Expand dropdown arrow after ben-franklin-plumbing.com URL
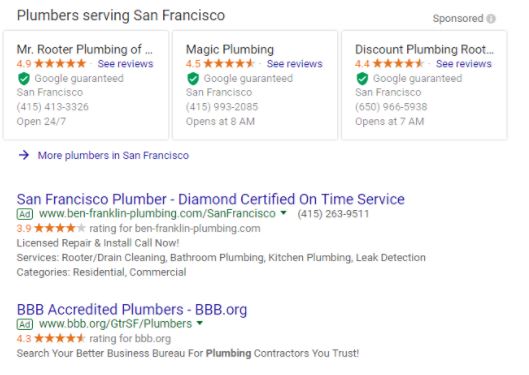The image size is (529, 375). pos(283,213)
